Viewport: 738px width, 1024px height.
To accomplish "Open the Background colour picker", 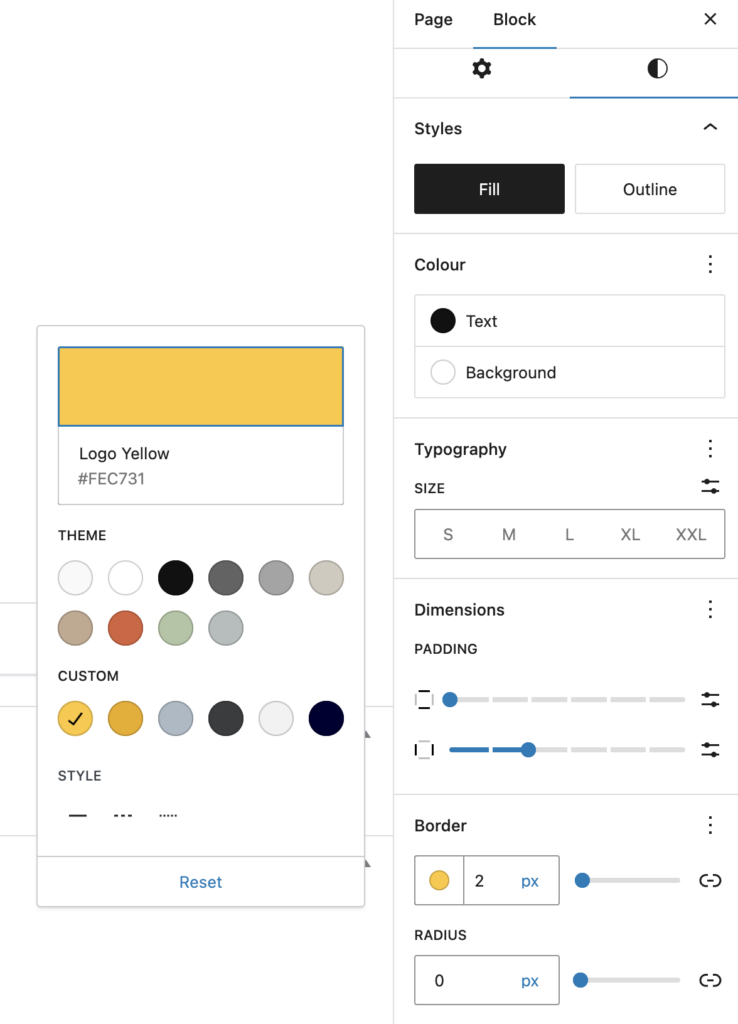I will click(570, 372).
